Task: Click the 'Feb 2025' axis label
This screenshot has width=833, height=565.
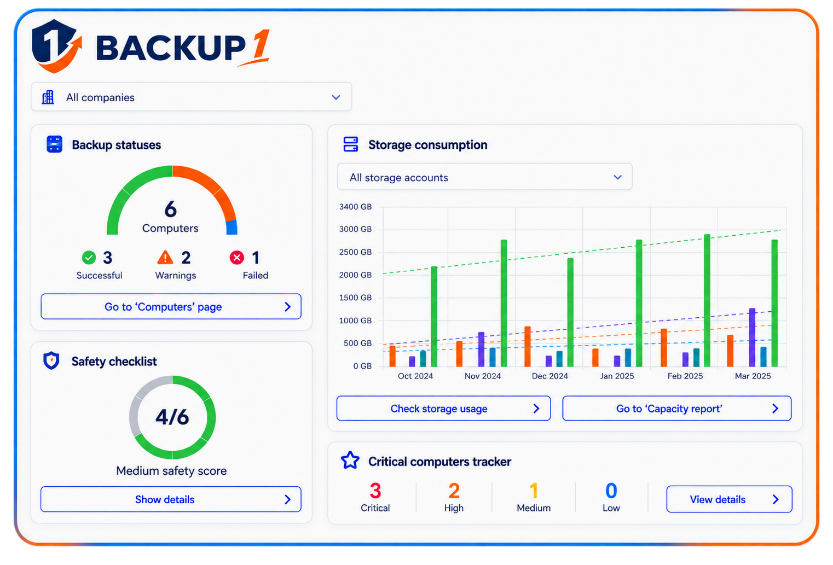Action: coord(685,376)
